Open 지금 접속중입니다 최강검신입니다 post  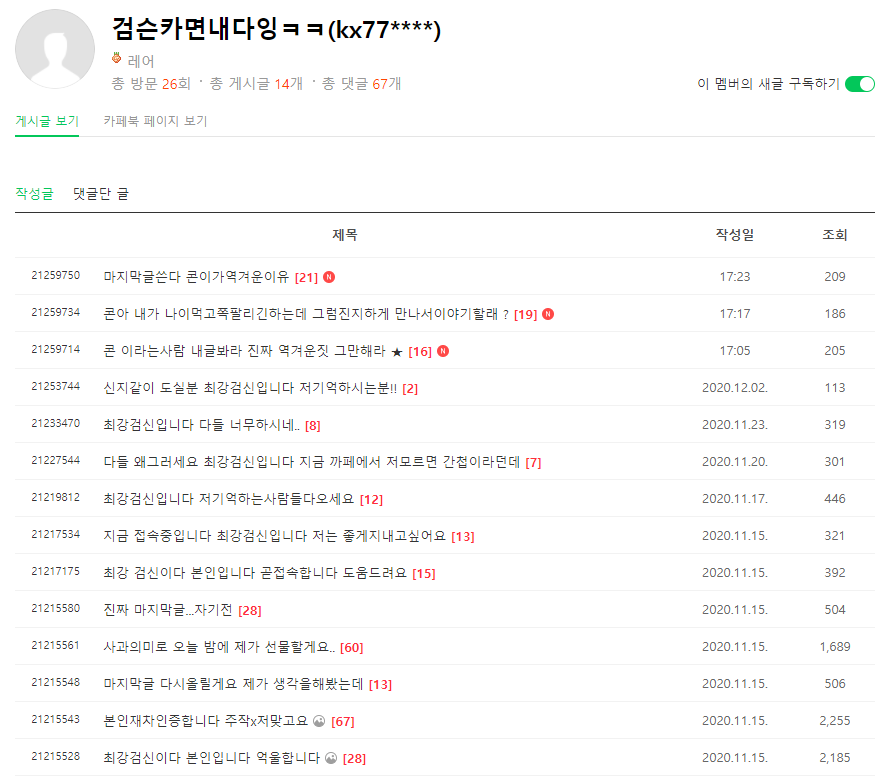pyautogui.click(x=274, y=536)
